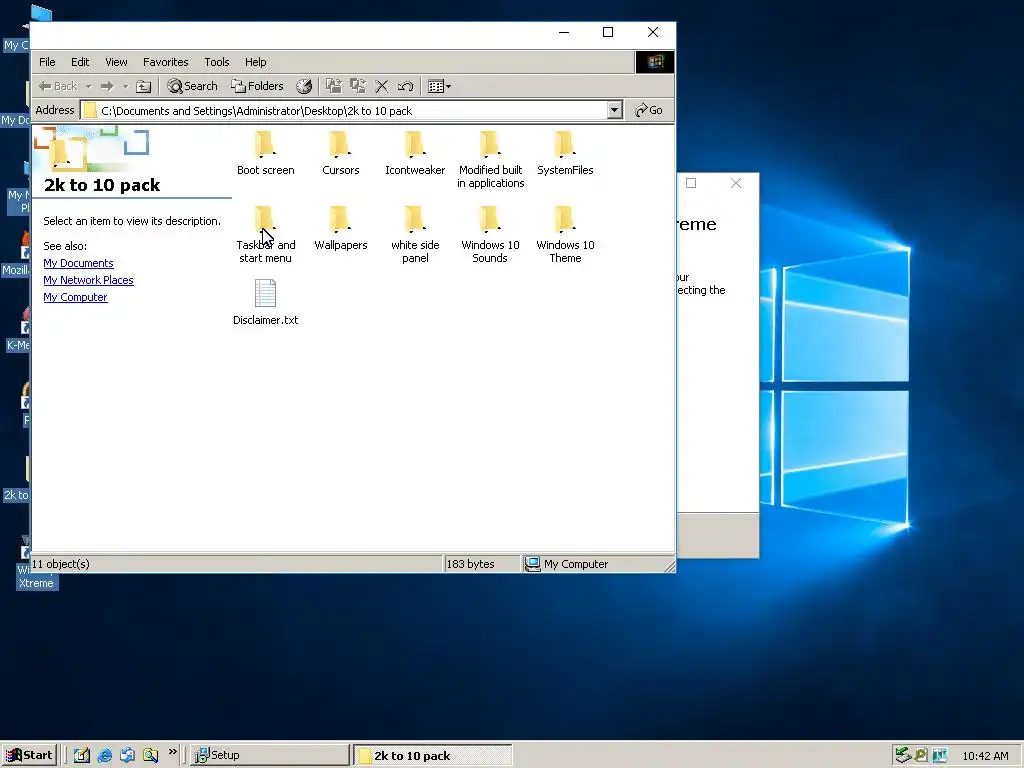This screenshot has width=1024, height=768.
Task: Click the Undo toolbar icon
Action: pyautogui.click(x=406, y=86)
